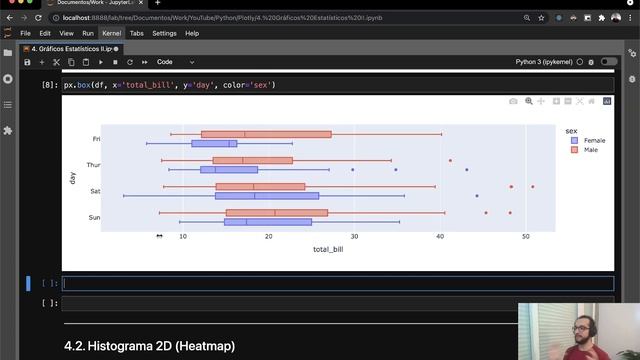Screen dimensions: 640x360
Task: Paste cell from clipboard
Action: [86, 62]
